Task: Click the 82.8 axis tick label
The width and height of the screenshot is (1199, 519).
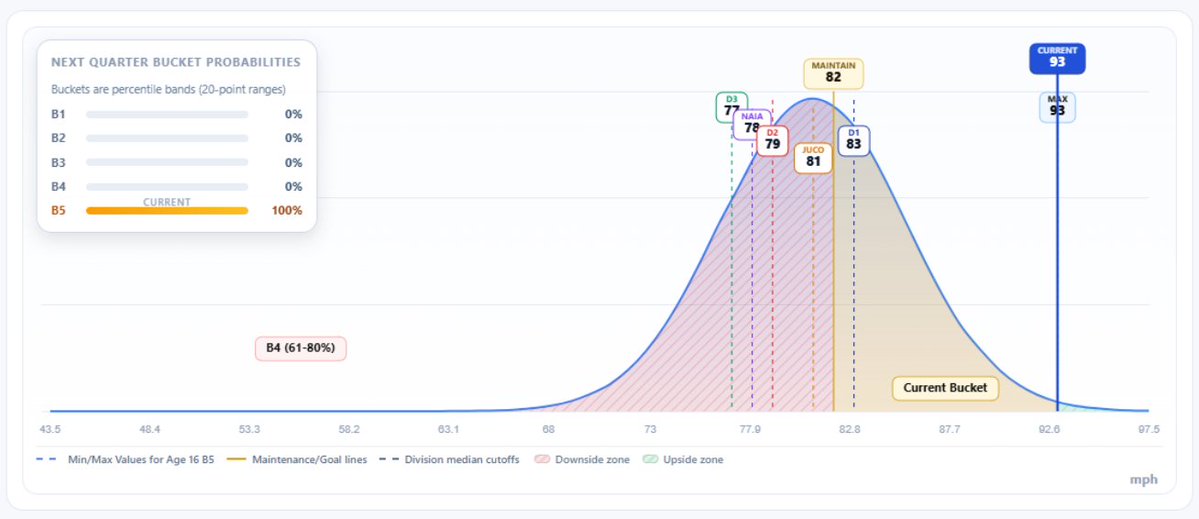Action: 849,430
